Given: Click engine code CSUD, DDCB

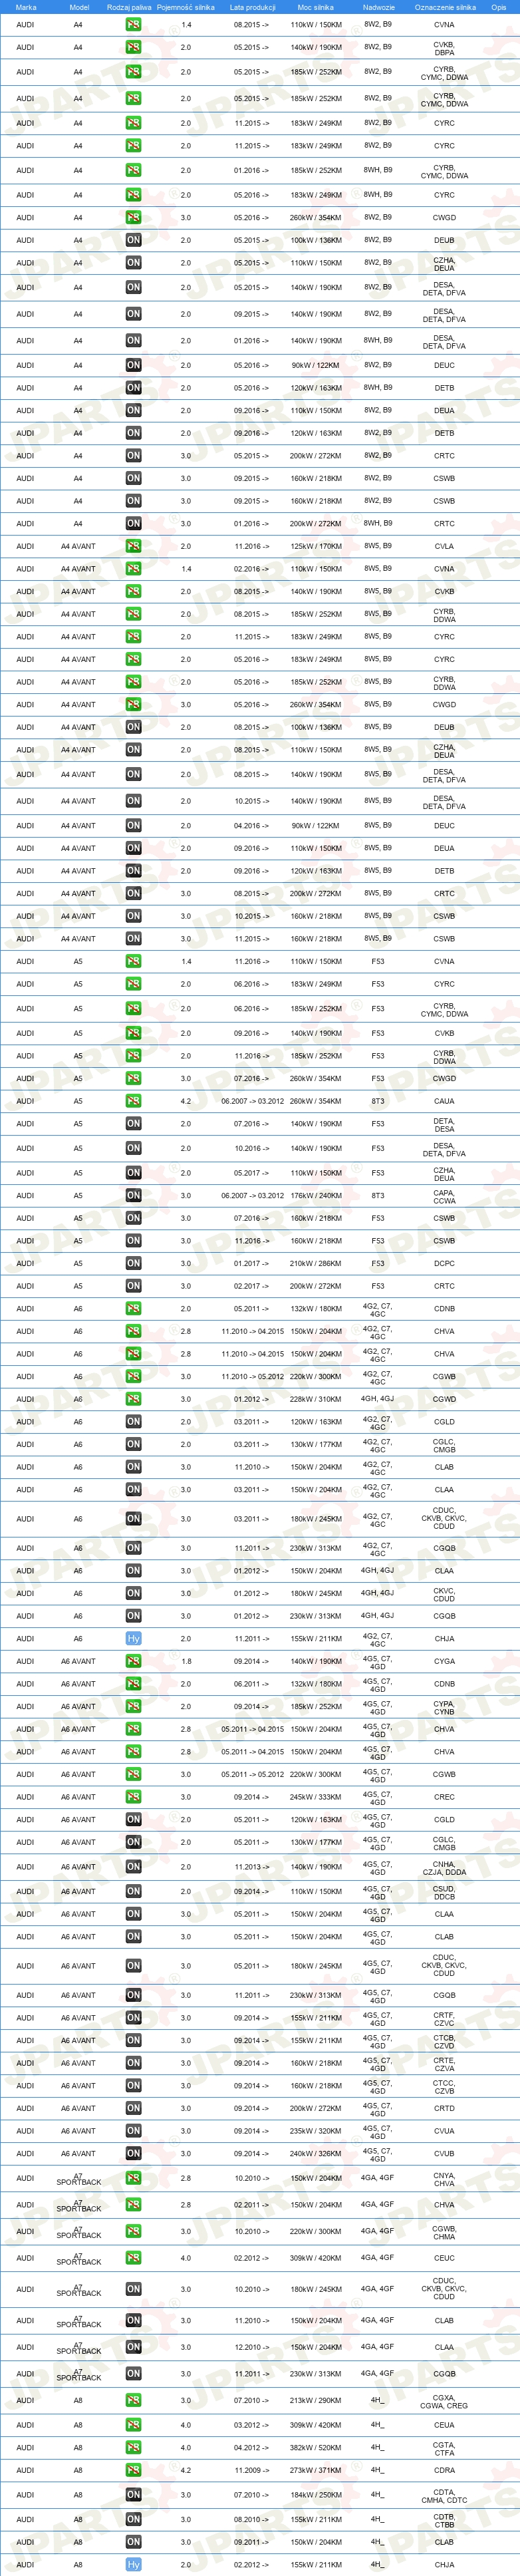Looking at the screenshot, I should 444,1892.
